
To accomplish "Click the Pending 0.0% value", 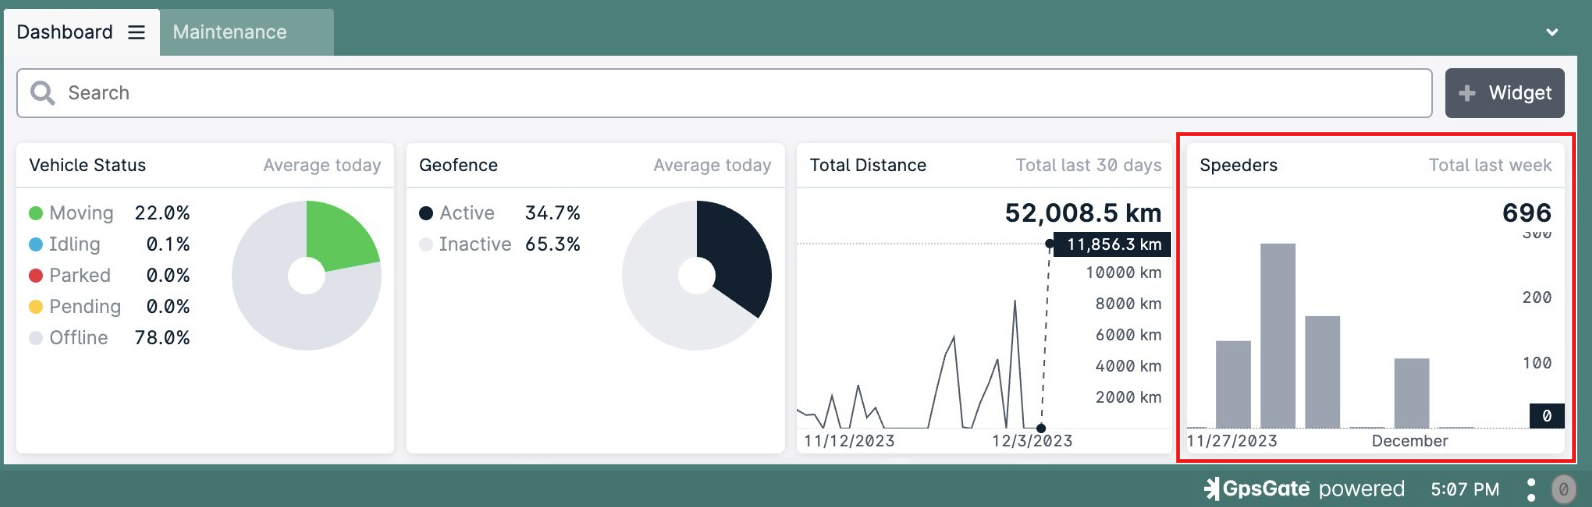I will coord(168,306).
